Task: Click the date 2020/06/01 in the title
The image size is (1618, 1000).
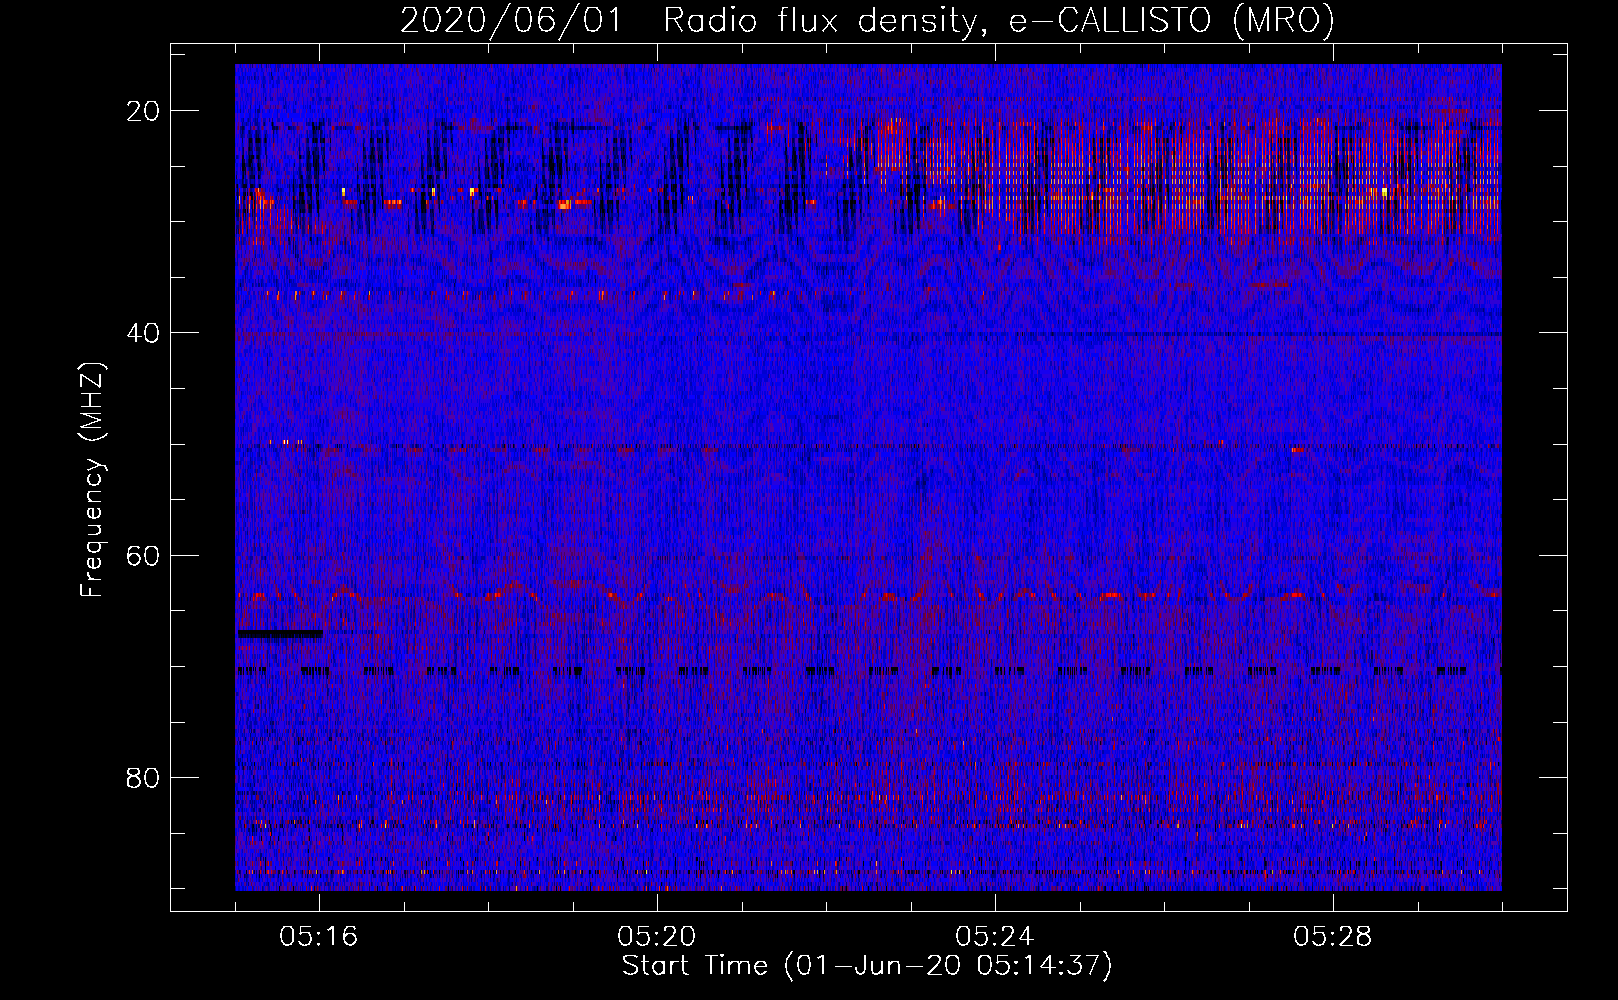Action: 510,20
